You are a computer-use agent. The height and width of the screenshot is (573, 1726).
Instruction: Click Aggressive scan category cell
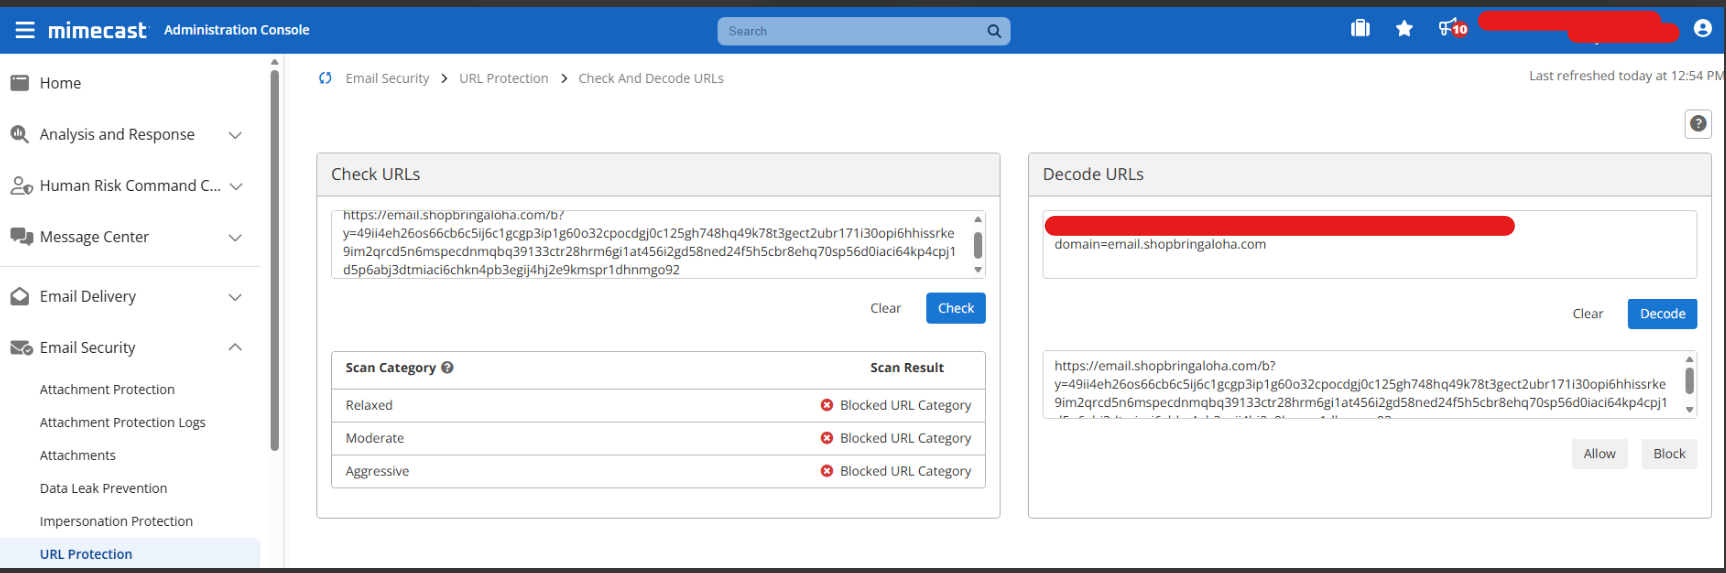coord(377,471)
